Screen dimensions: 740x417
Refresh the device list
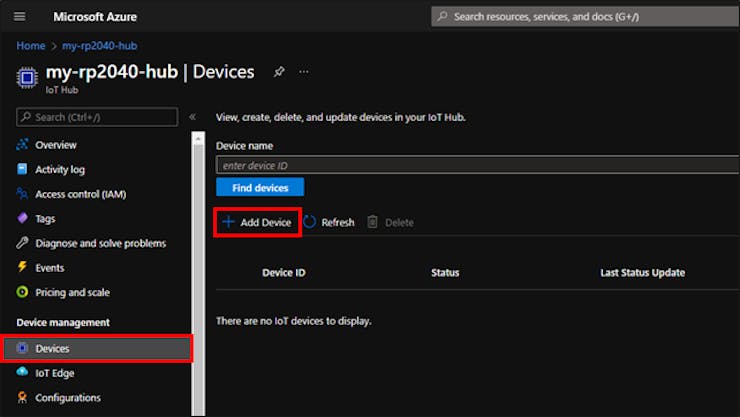(x=329, y=222)
